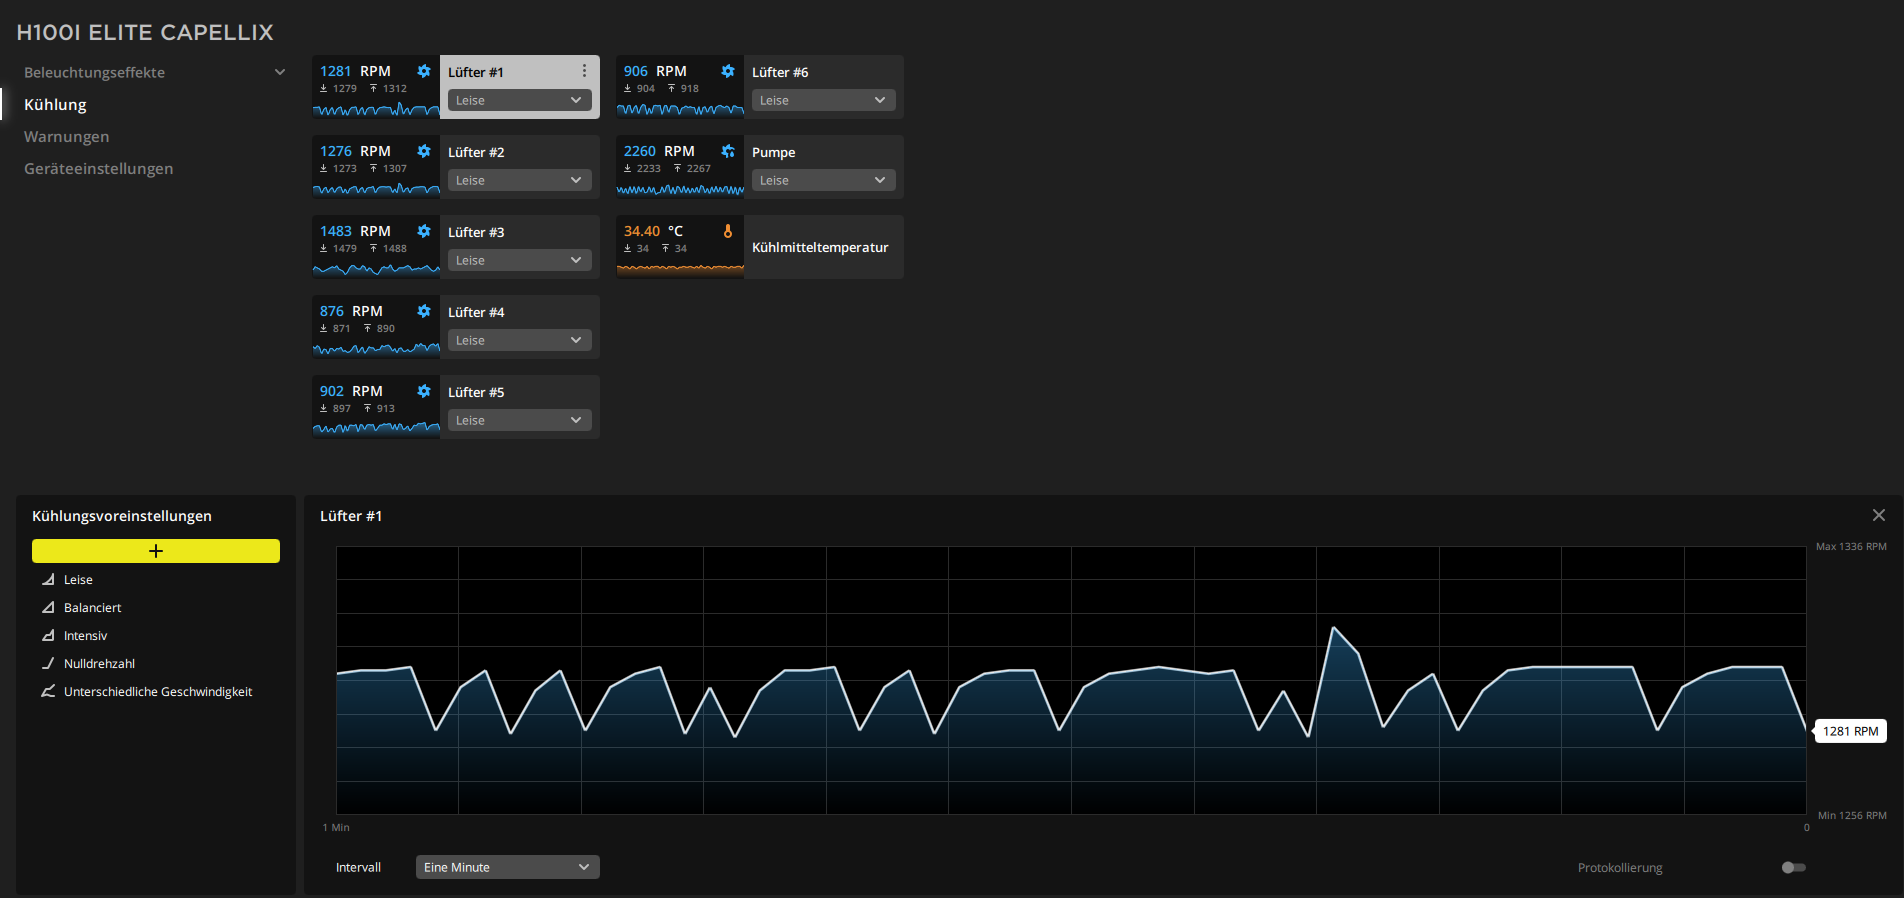
Task: Open the Intervall Eine Minute dropdown
Action: pyautogui.click(x=508, y=867)
